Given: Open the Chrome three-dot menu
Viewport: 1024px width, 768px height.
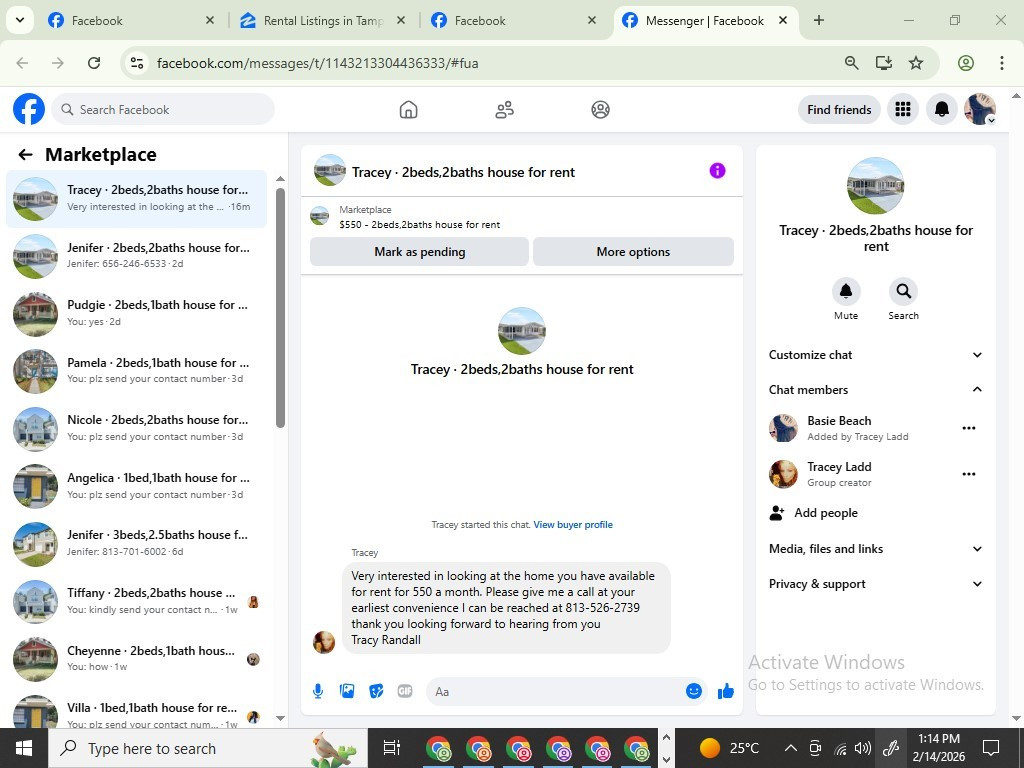Looking at the screenshot, I should pos(1001,63).
